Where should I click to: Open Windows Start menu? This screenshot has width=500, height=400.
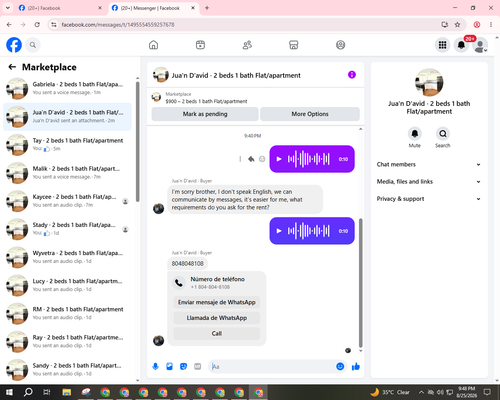9,392
